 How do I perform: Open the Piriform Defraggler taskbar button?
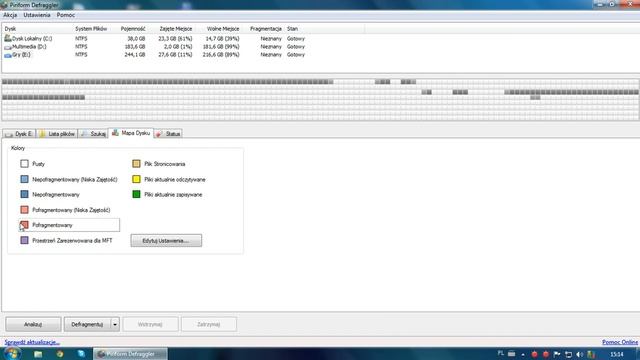(130, 354)
